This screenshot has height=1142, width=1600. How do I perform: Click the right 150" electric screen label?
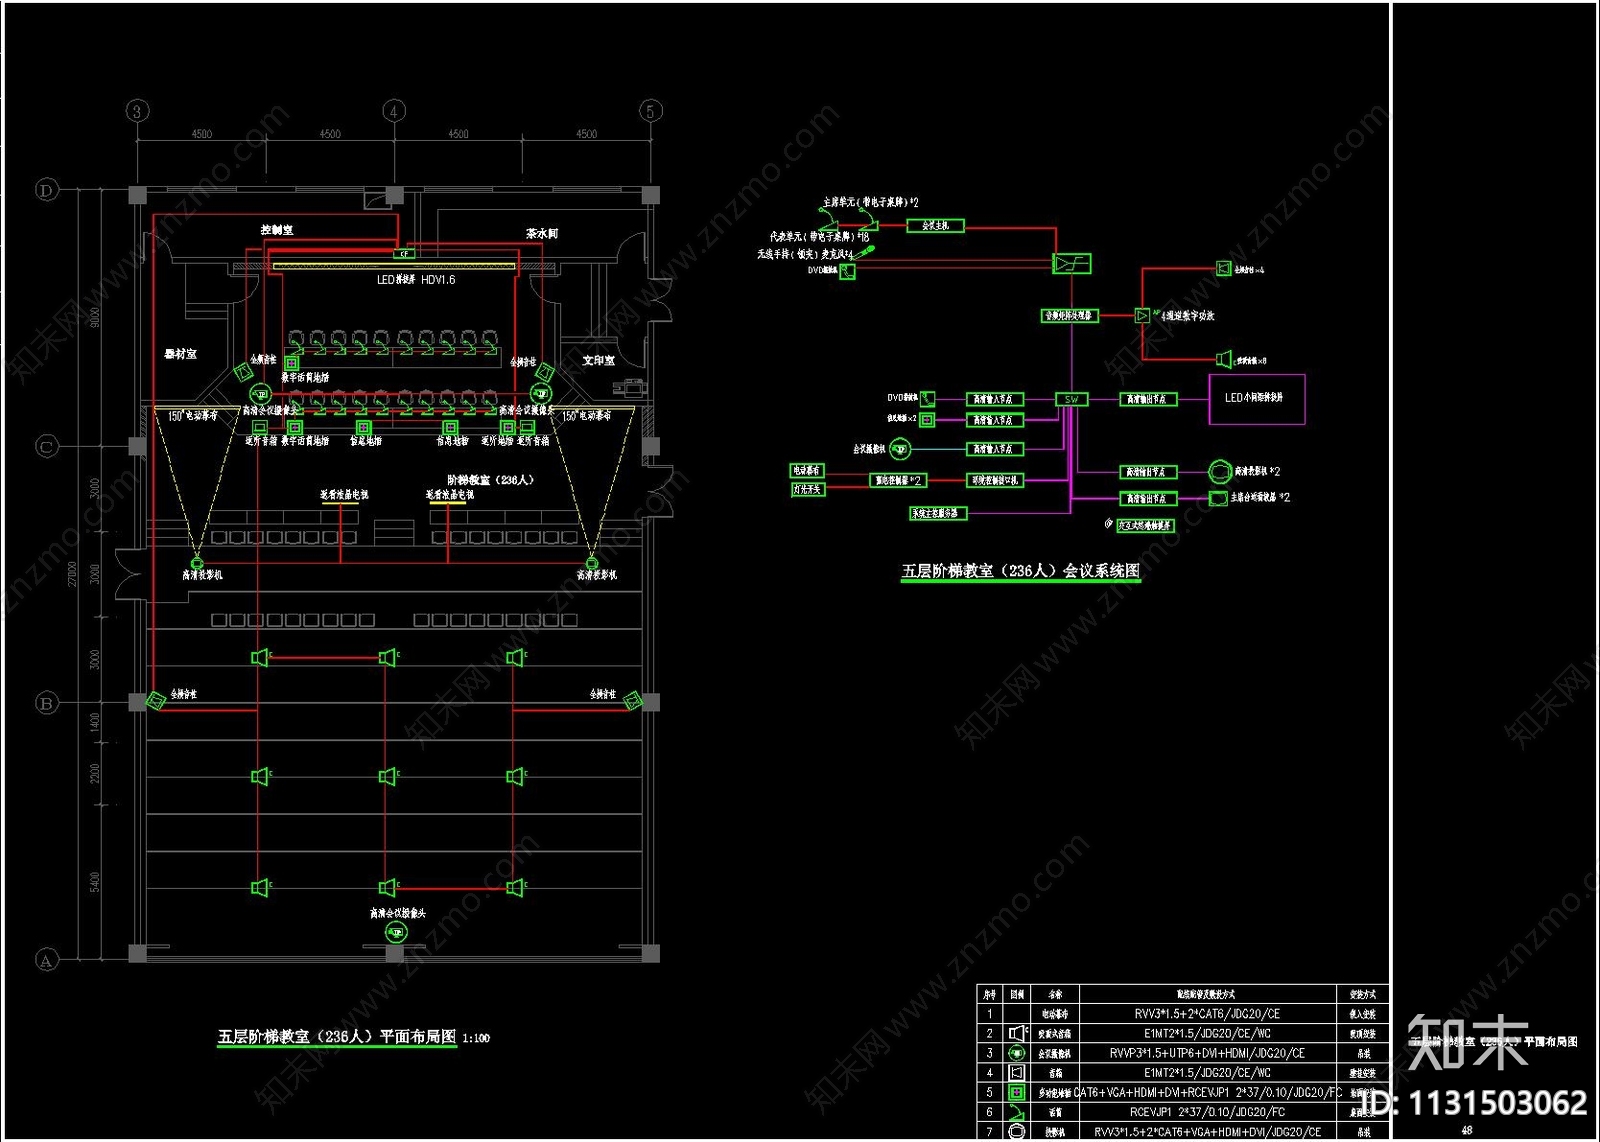click(x=587, y=416)
